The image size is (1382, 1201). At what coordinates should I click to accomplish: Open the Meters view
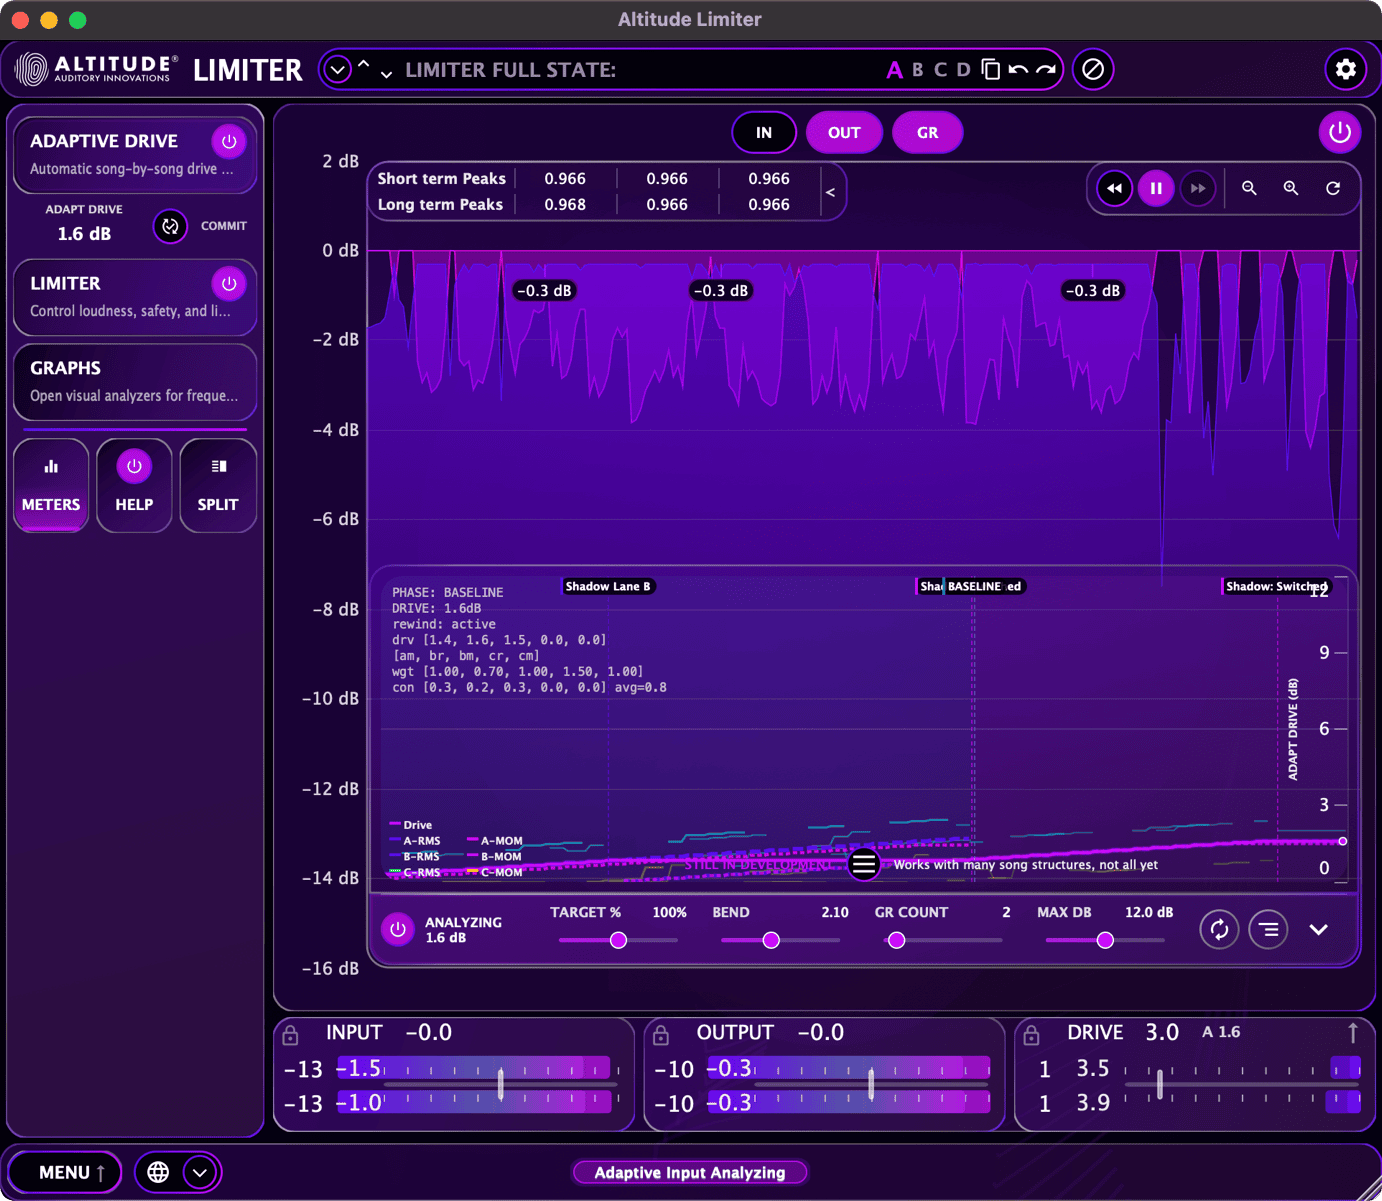(x=51, y=485)
